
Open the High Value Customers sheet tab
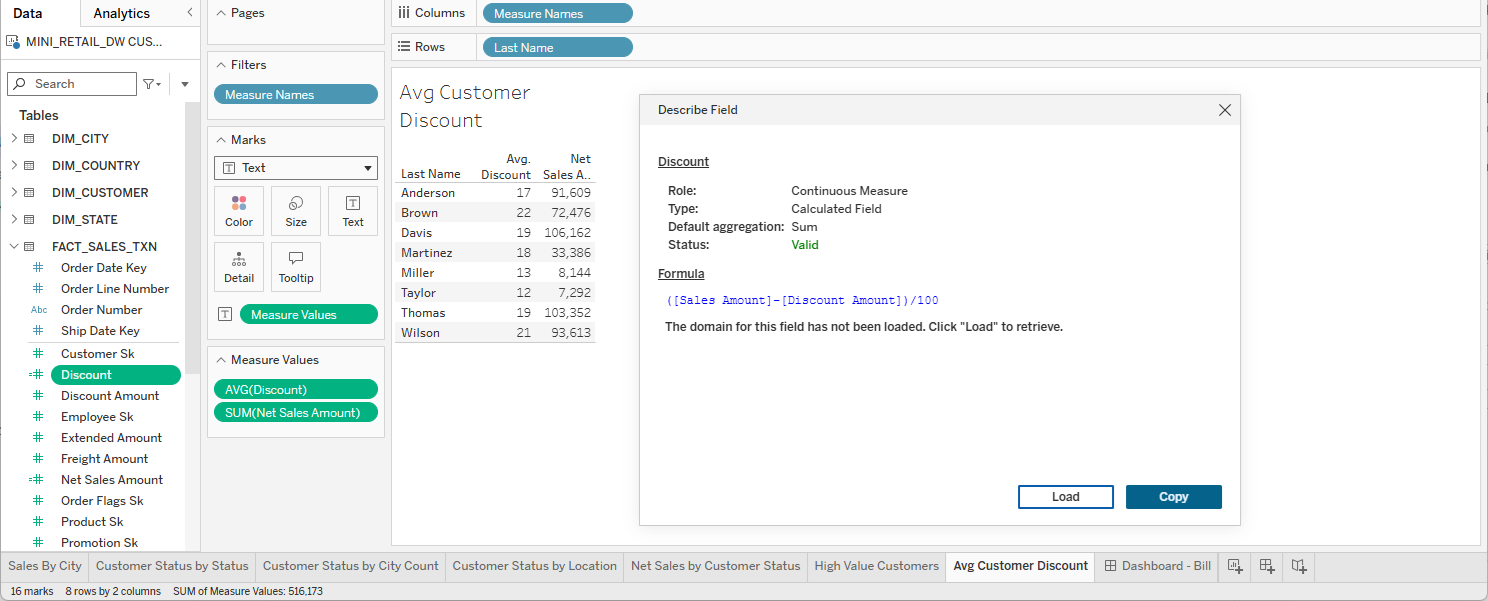click(x=876, y=566)
